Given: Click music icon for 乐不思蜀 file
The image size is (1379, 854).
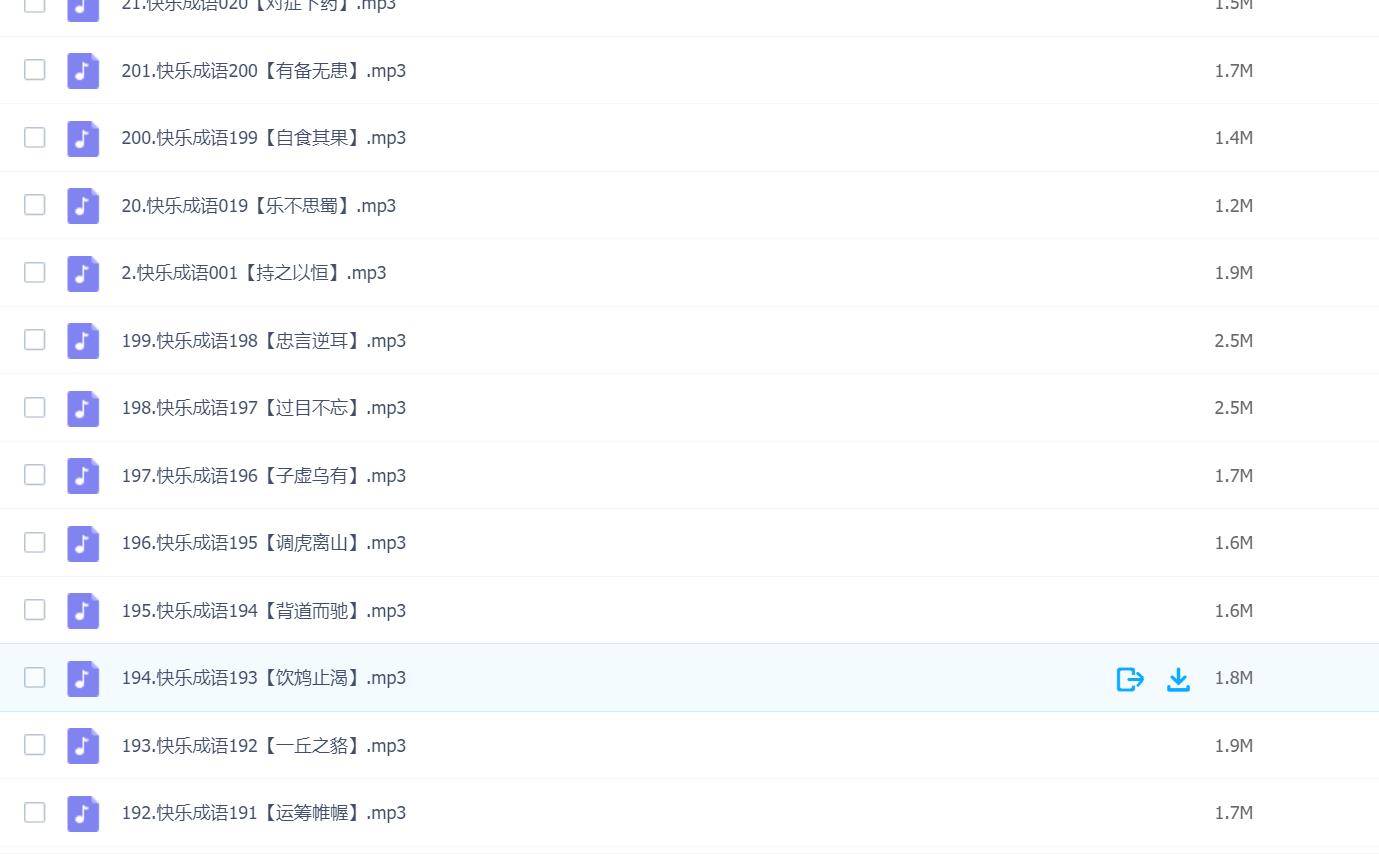Looking at the screenshot, I should point(83,206).
